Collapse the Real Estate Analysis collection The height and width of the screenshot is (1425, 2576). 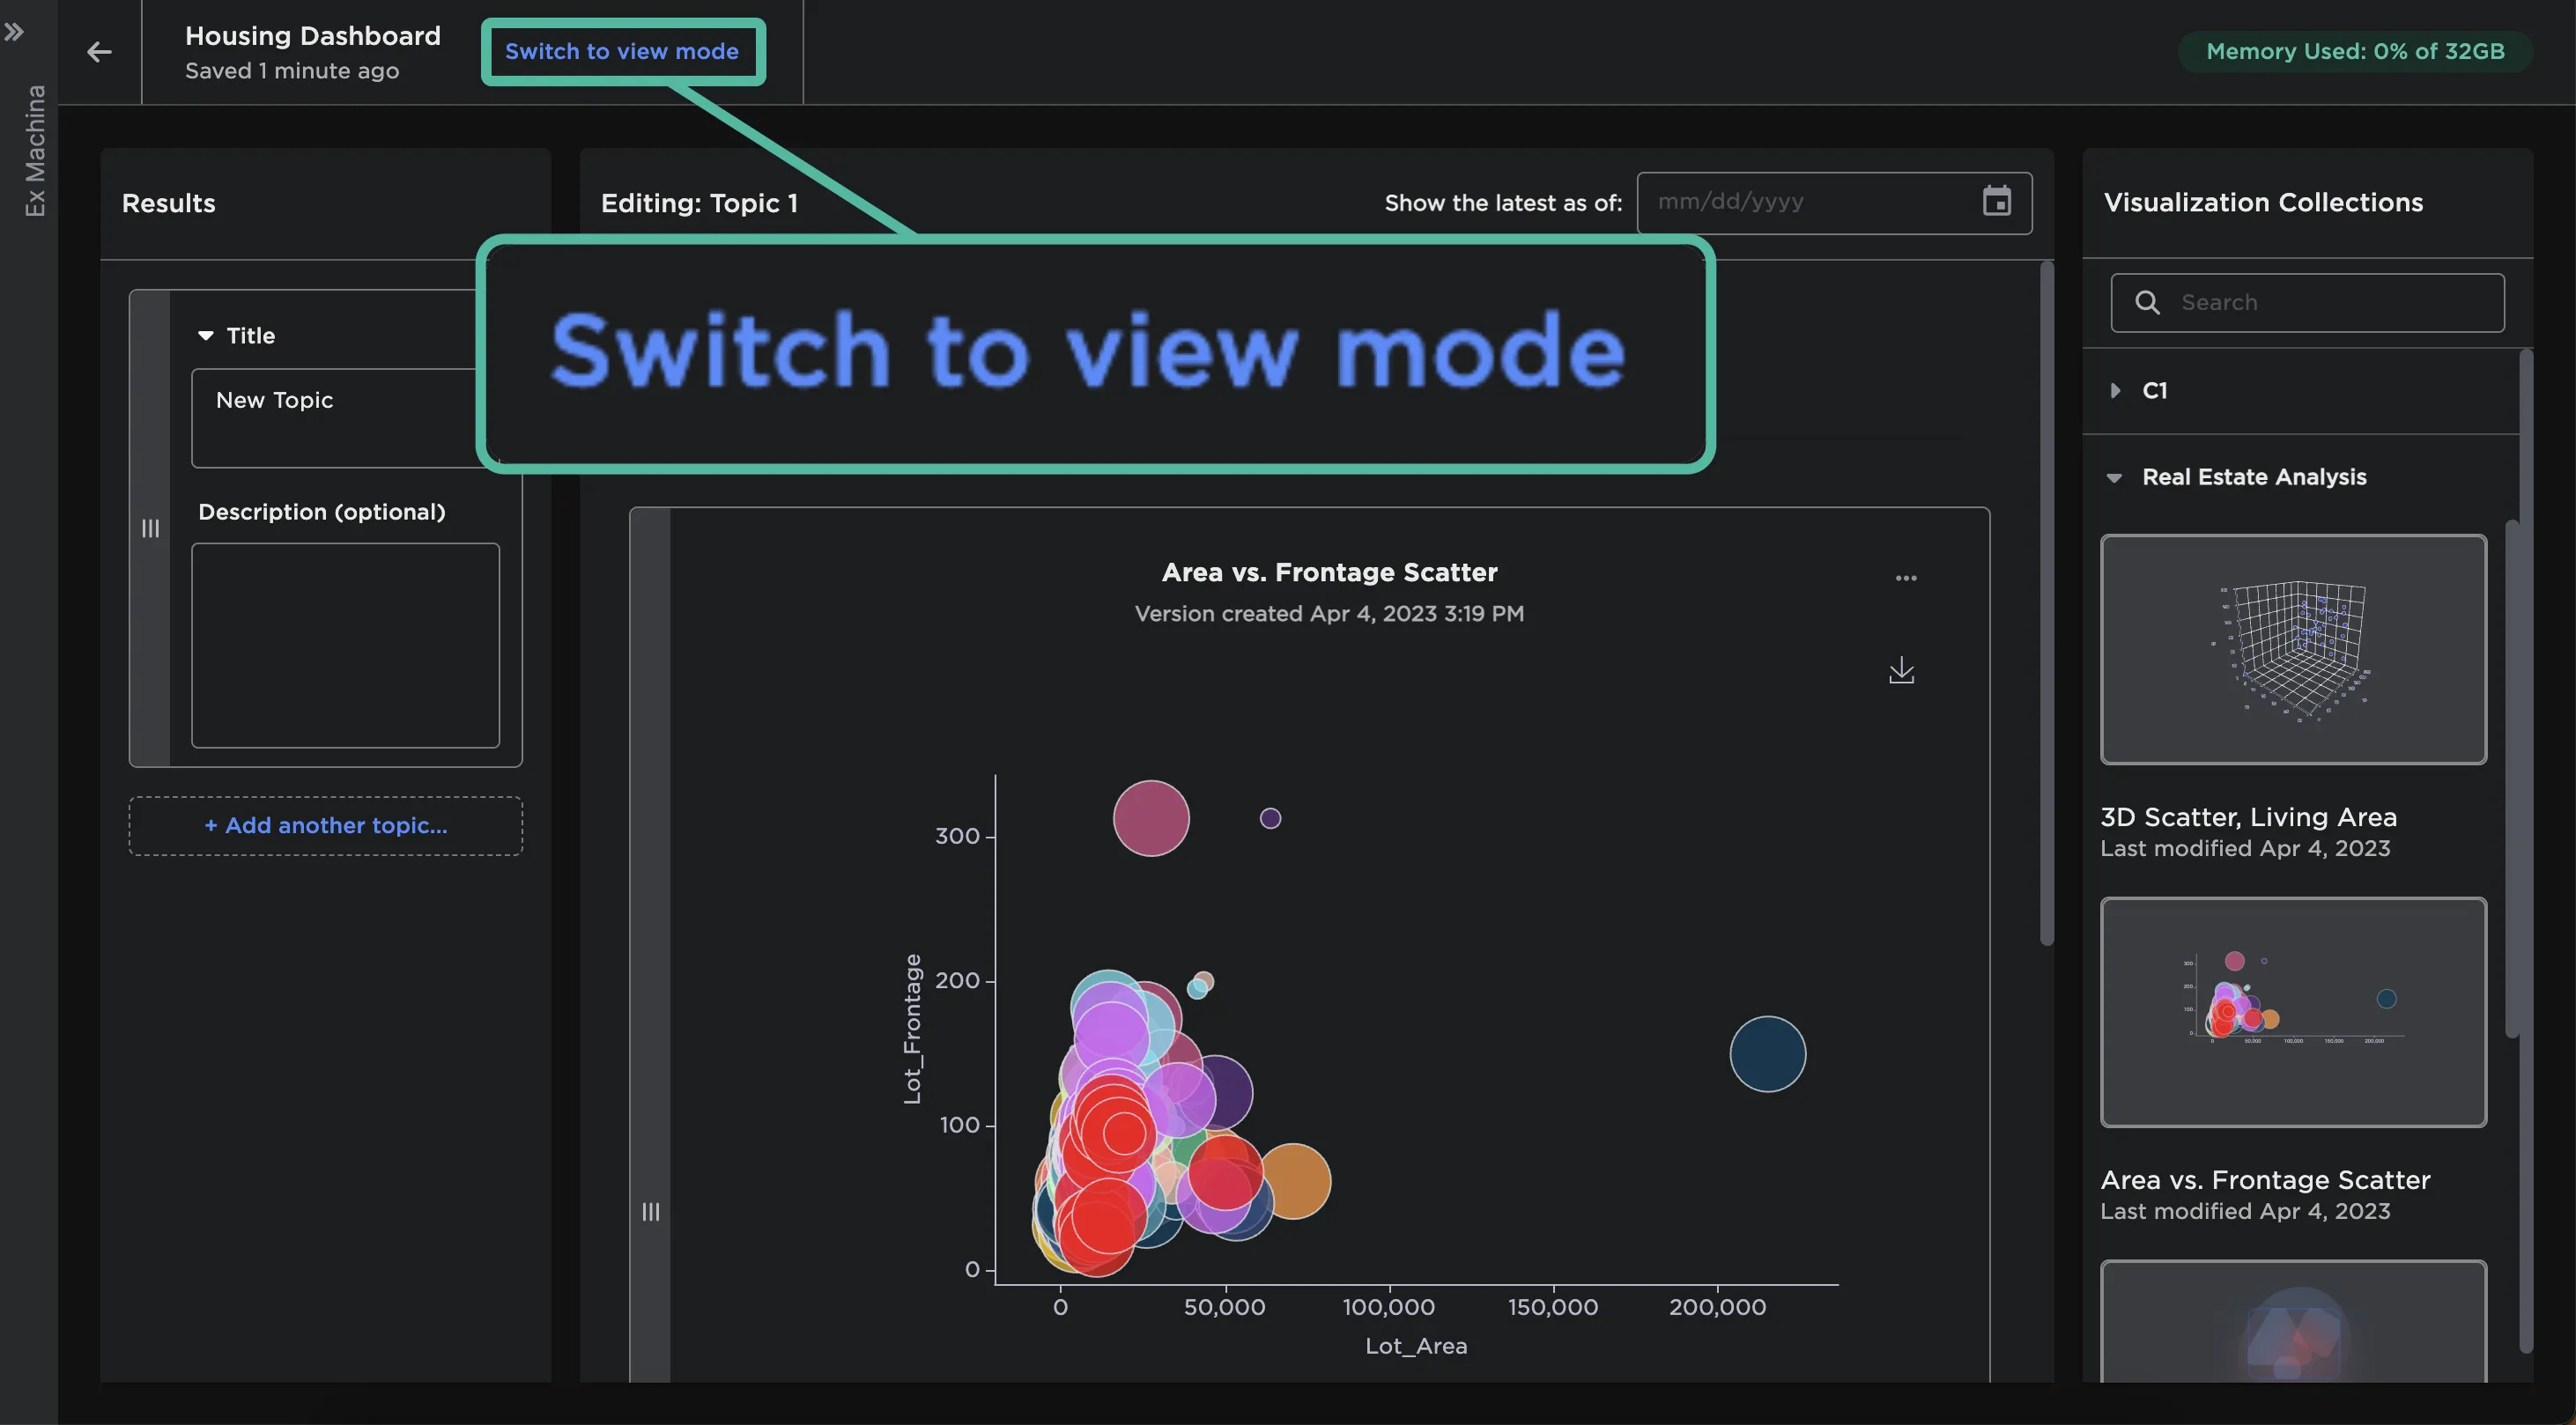pos(2114,478)
